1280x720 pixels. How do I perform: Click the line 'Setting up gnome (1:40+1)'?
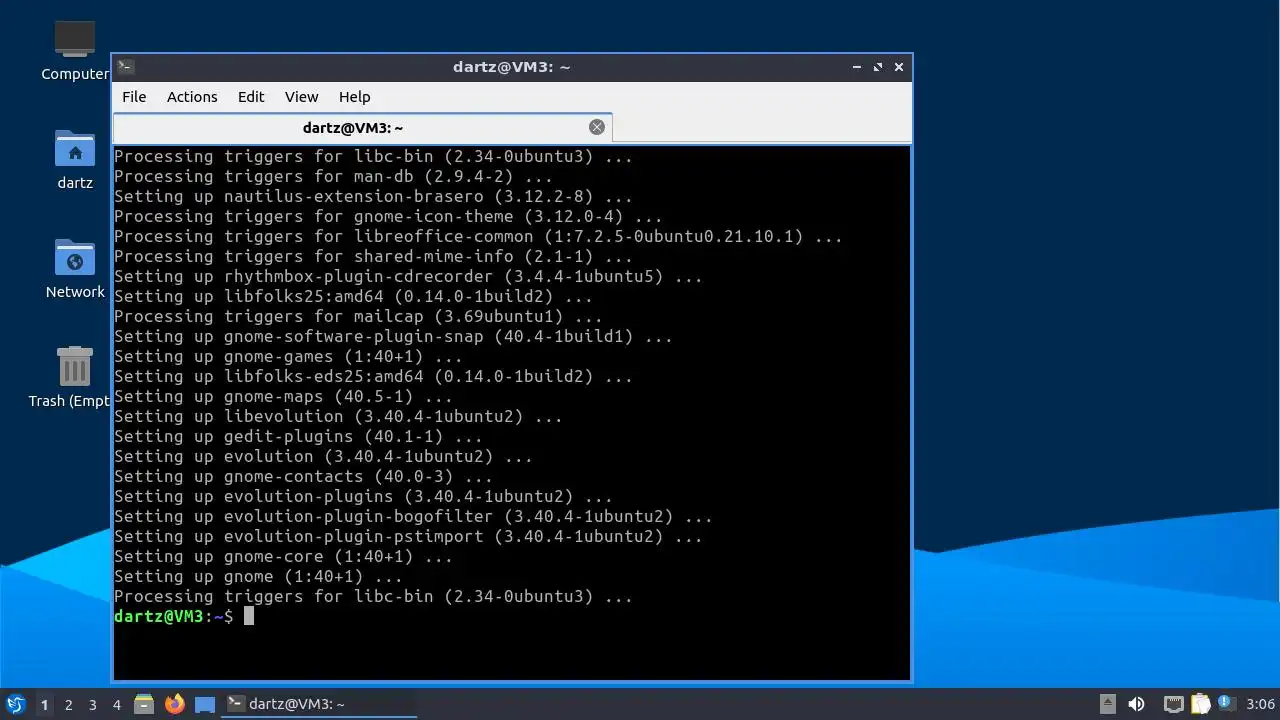[258, 576]
